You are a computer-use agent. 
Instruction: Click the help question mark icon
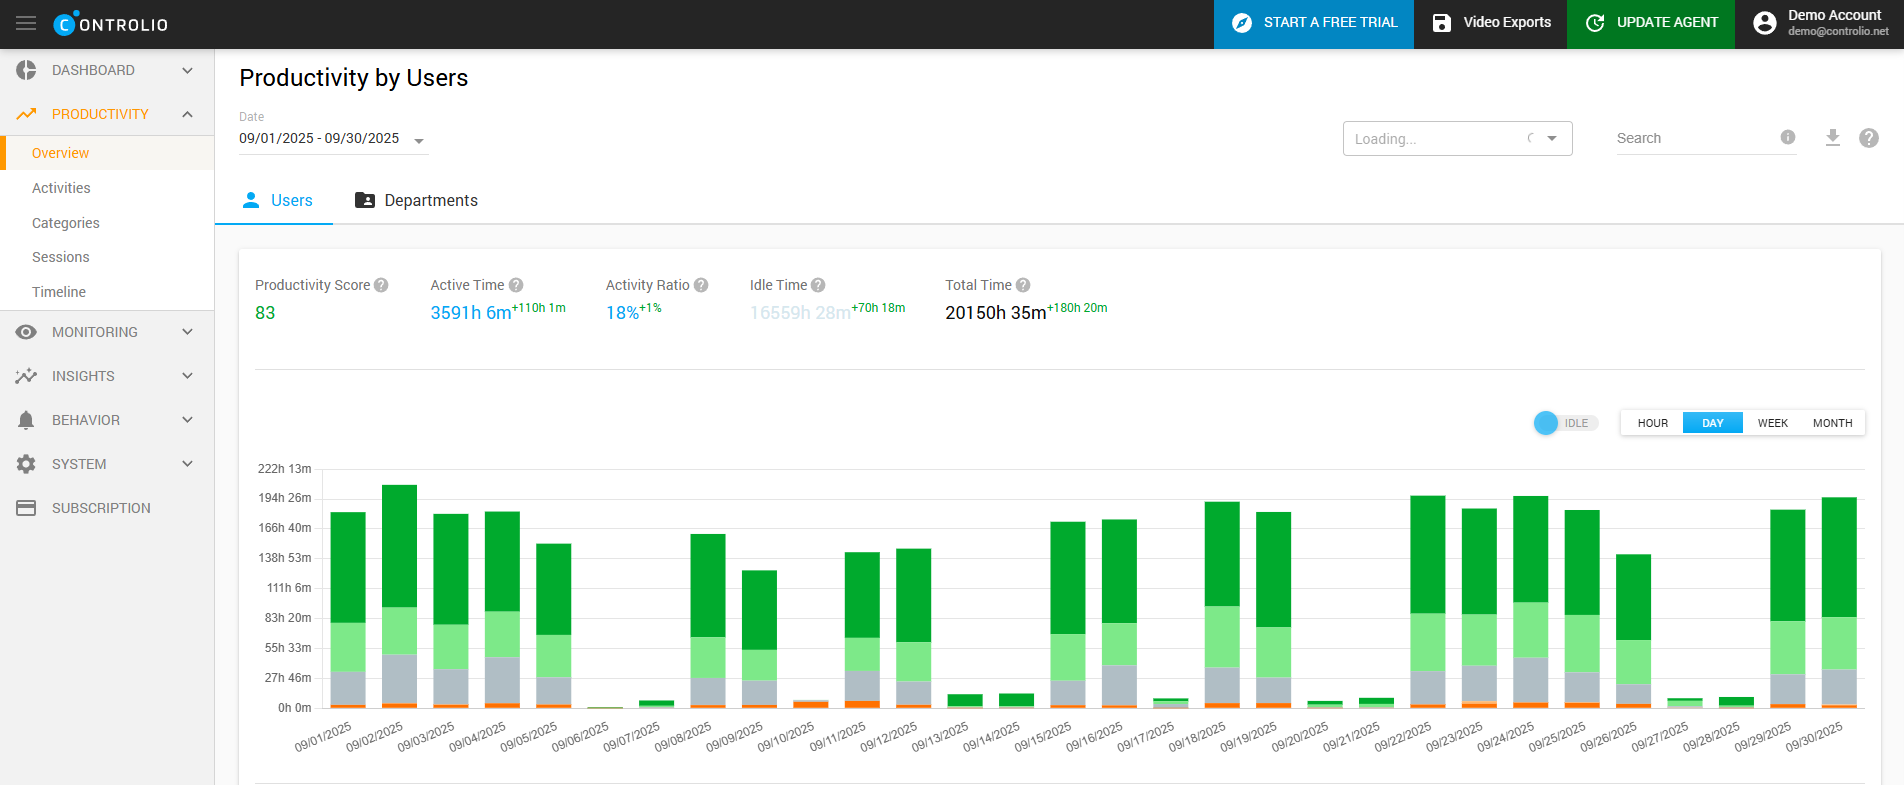[1868, 138]
